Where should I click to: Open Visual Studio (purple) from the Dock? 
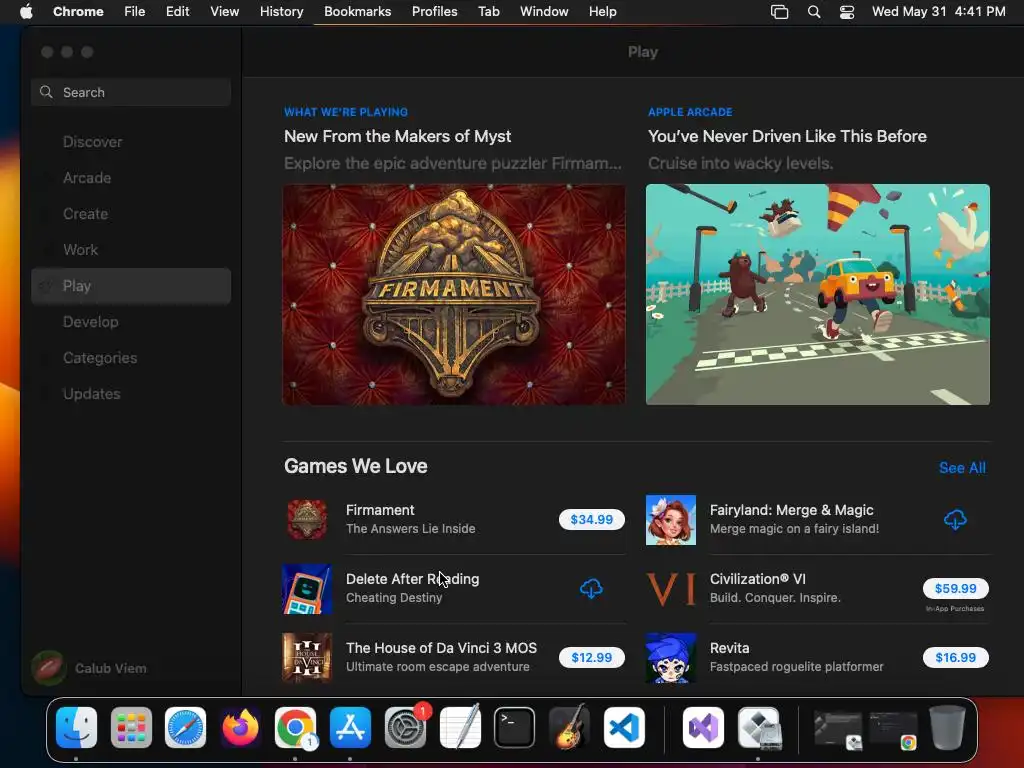tap(703, 728)
